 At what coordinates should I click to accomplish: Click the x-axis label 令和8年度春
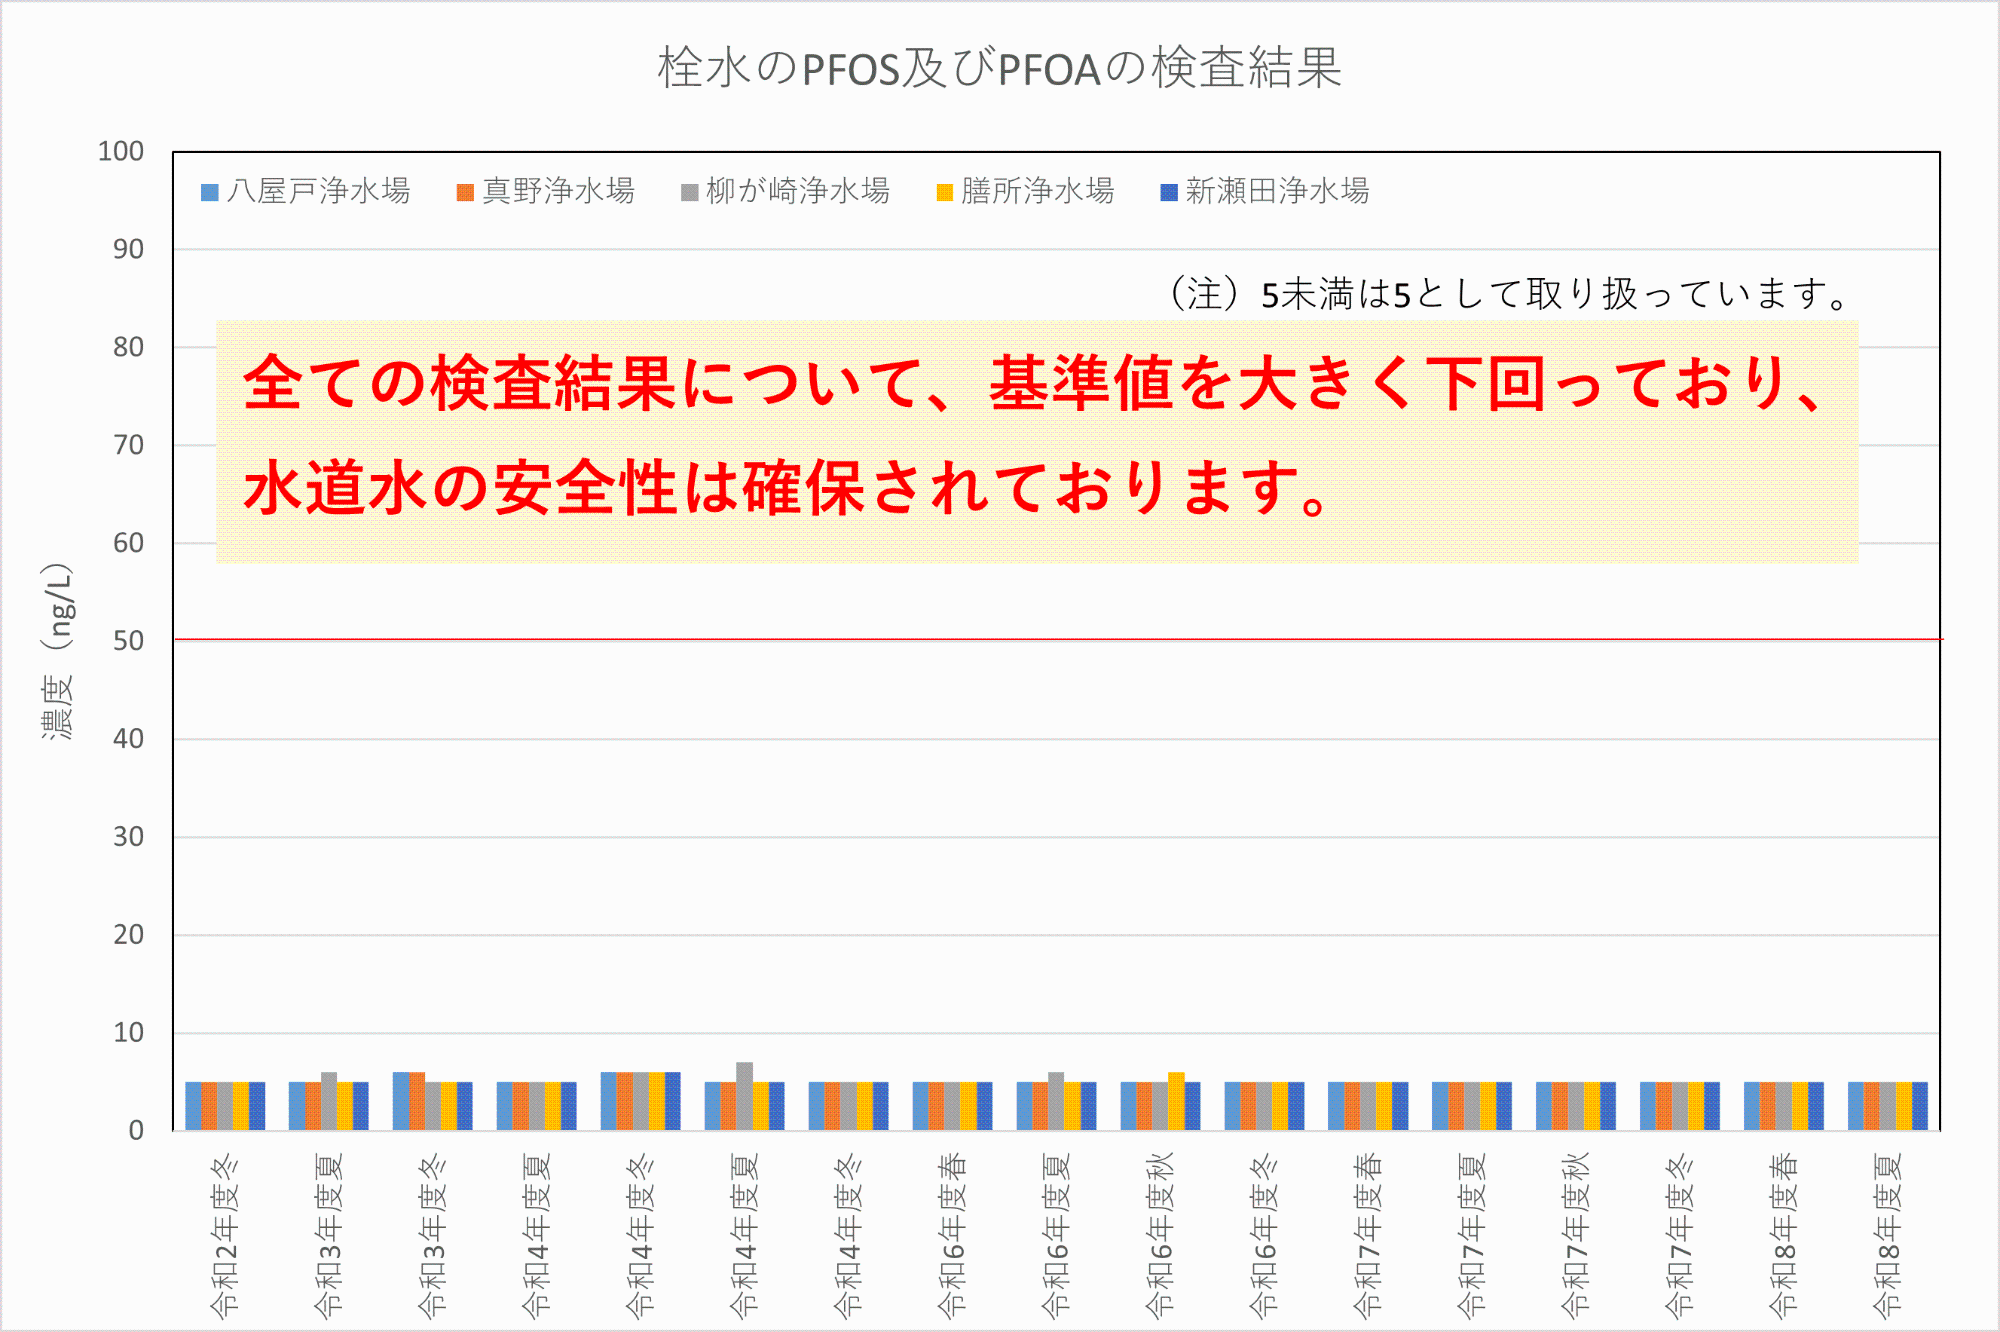coord(1784,1235)
